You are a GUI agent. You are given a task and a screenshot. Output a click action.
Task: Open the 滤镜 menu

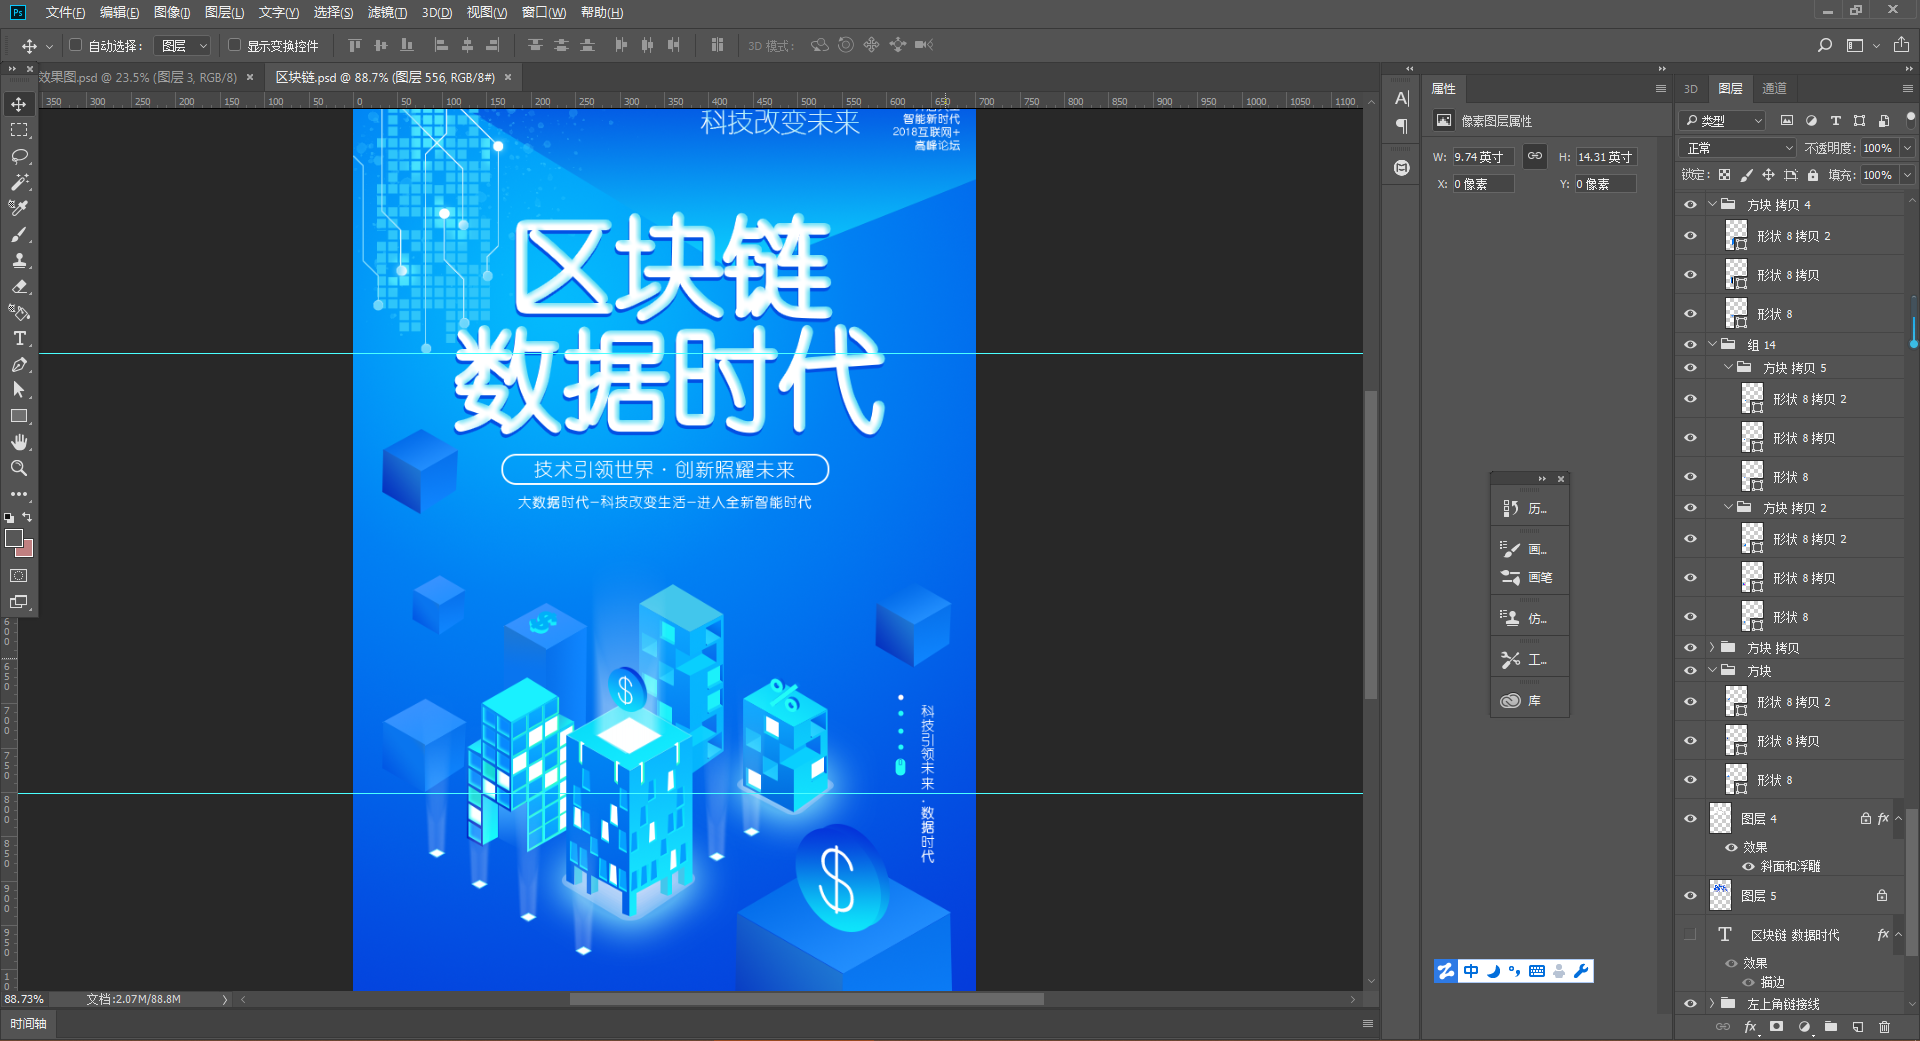coord(388,12)
